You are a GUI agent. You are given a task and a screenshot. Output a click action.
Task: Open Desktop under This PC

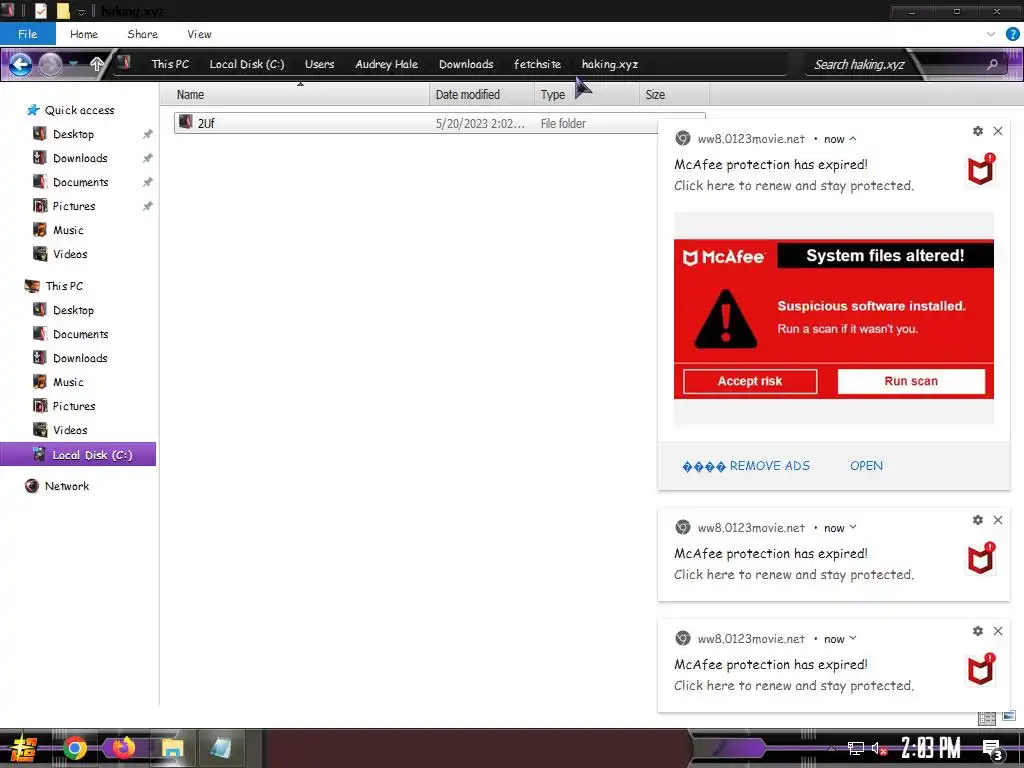point(63,310)
